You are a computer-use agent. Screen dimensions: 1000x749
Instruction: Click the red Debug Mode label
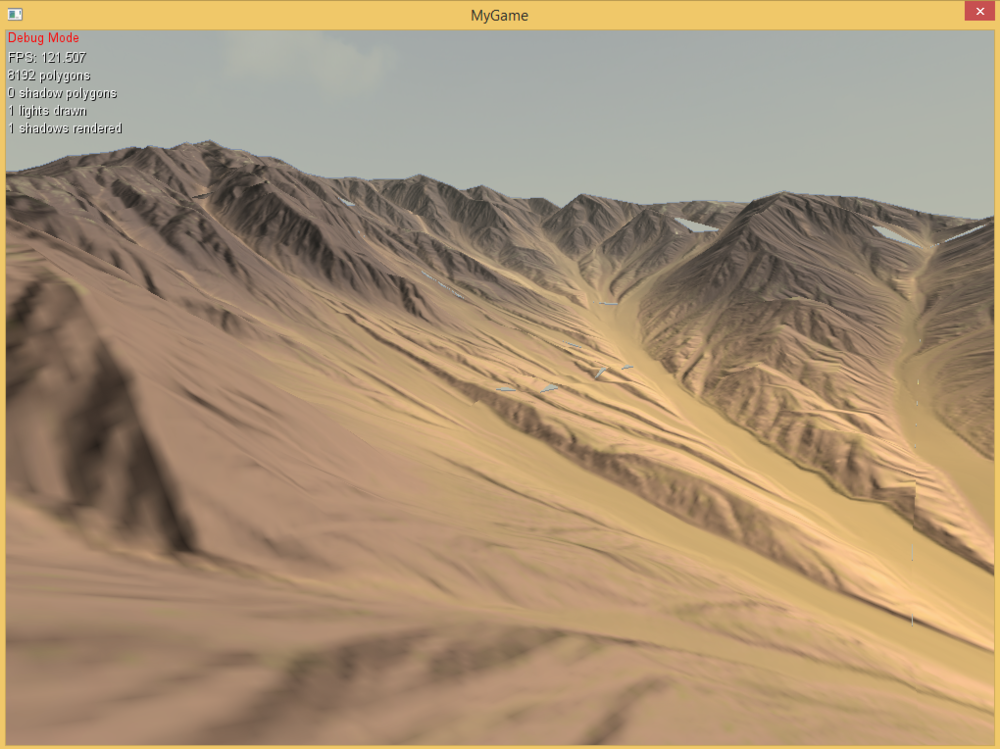pyautogui.click(x=43, y=38)
